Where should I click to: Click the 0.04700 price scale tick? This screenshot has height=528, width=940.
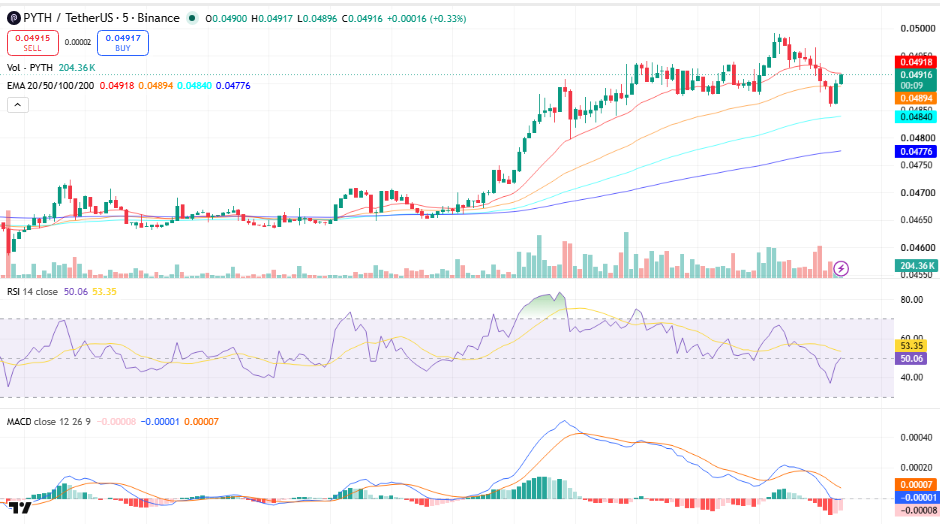(918, 193)
